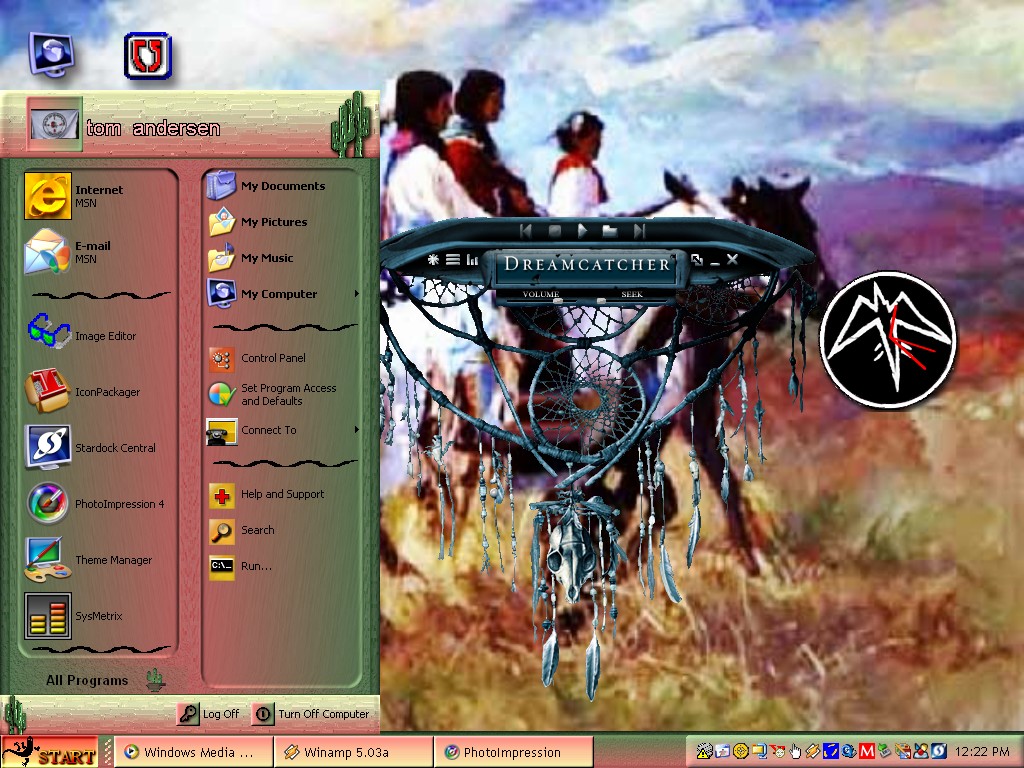Open the E-mail MSN envelope icon
This screenshot has height=768, width=1024.
tap(47, 252)
